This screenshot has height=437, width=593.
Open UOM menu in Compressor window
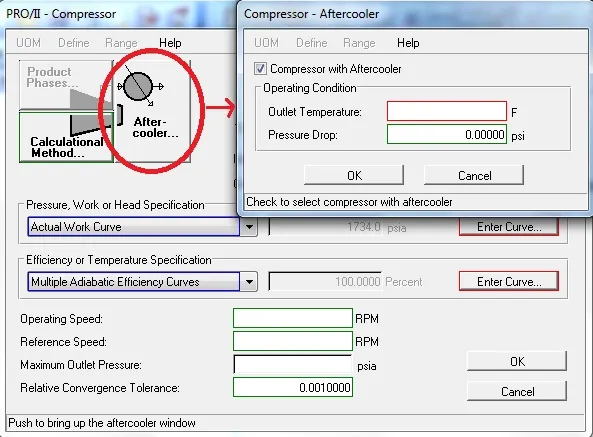tap(28, 43)
